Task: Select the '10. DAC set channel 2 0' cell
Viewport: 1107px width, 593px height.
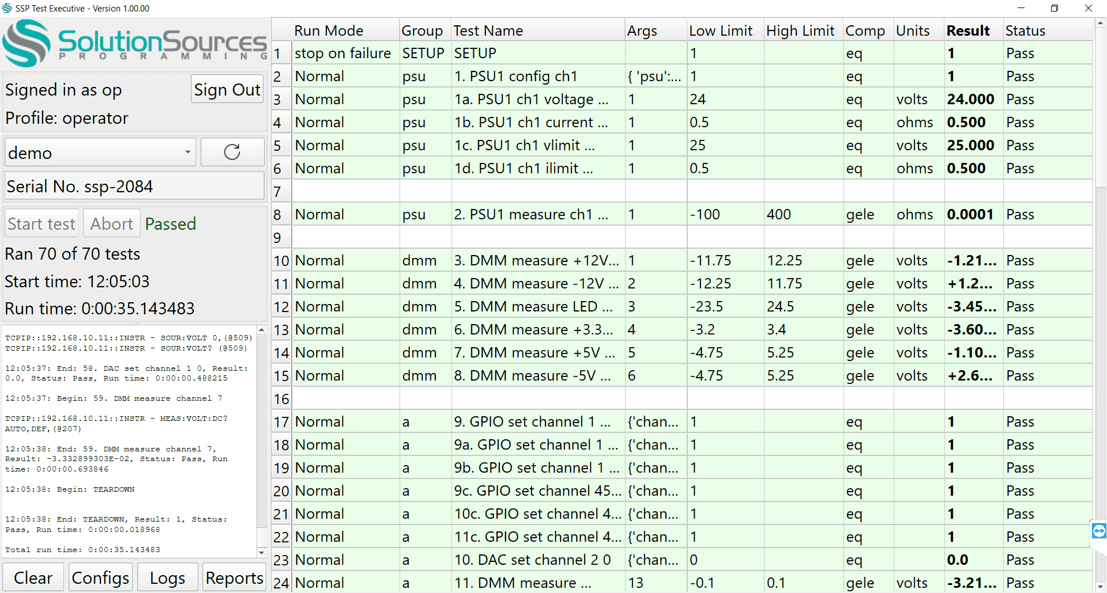Action: (538, 560)
